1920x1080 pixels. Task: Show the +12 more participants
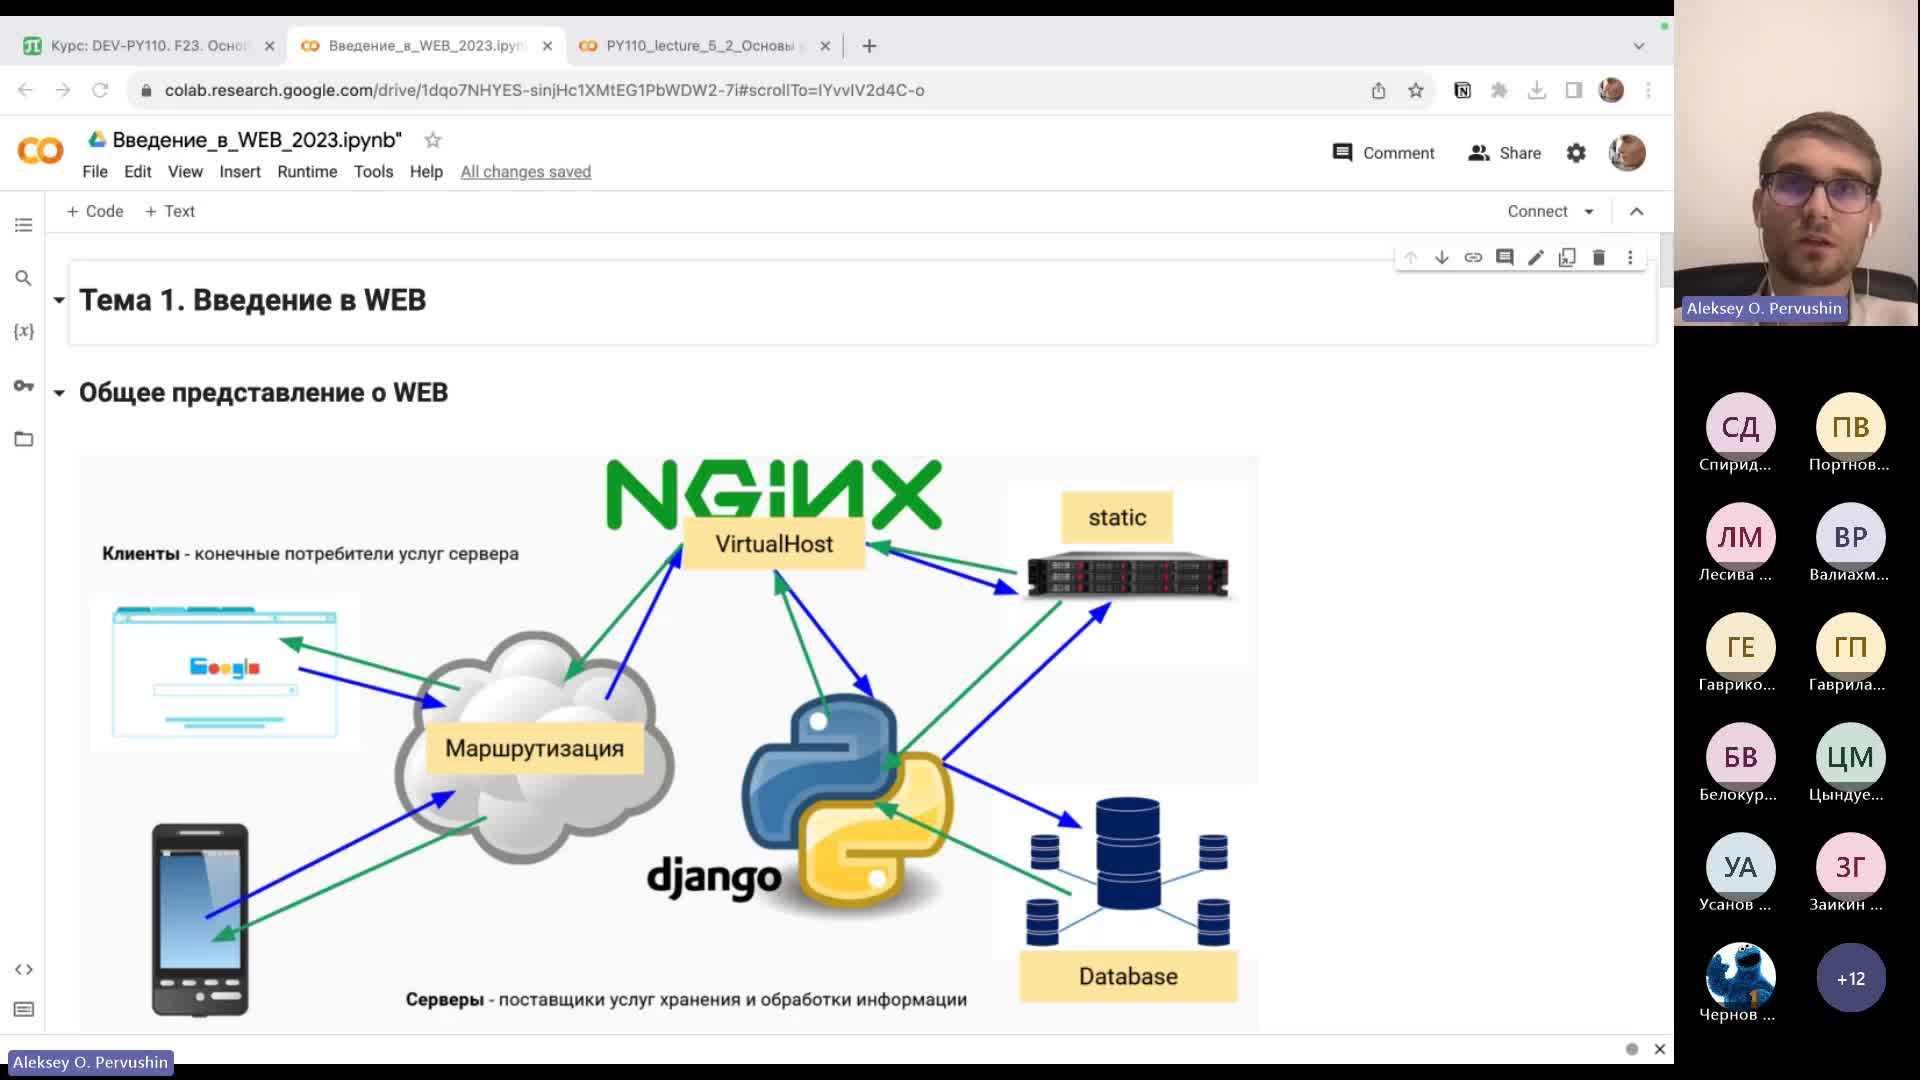coord(1851,978)
